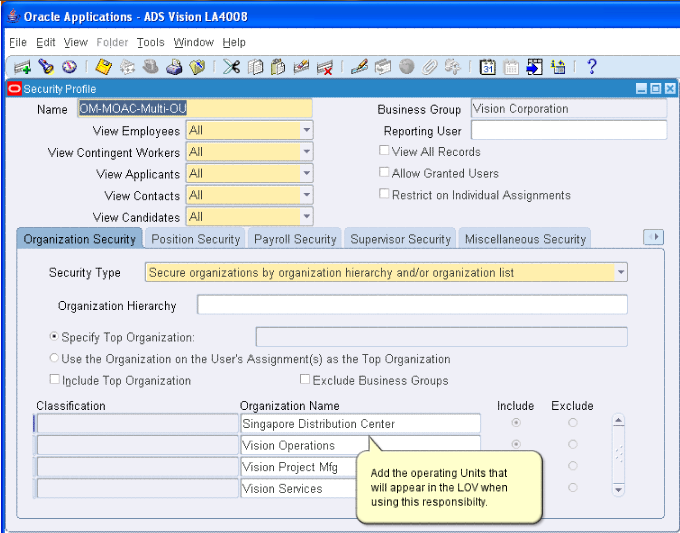
Task: Check Restrict on Individual Assignments
Action: [x=384, y=193]
